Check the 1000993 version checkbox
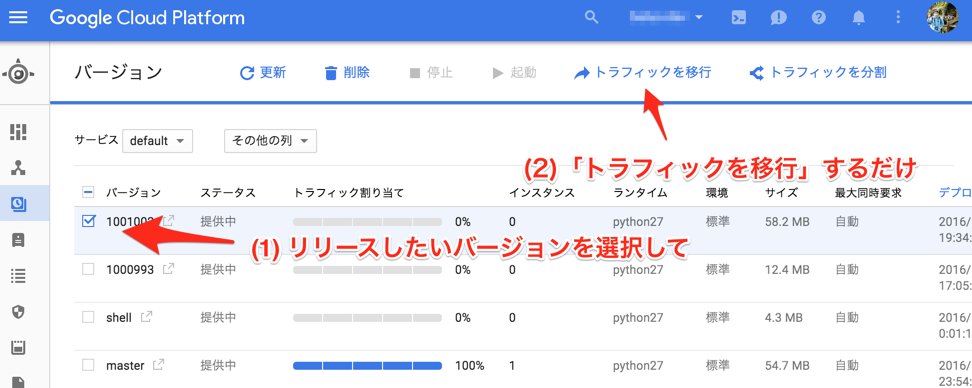The width and height of the screenshot is (972, 388). click(x=88, y=270)
